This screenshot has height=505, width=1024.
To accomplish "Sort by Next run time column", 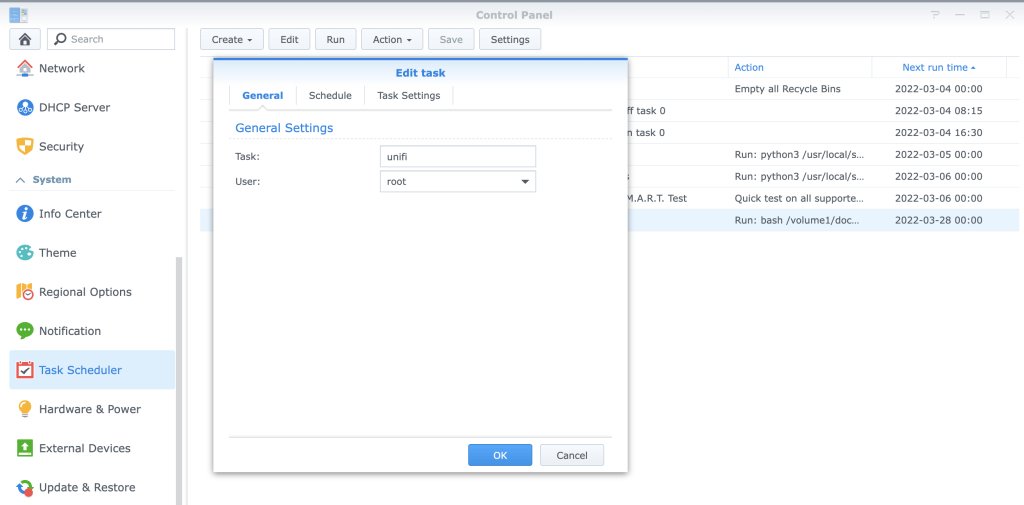I will click(937, 67).
